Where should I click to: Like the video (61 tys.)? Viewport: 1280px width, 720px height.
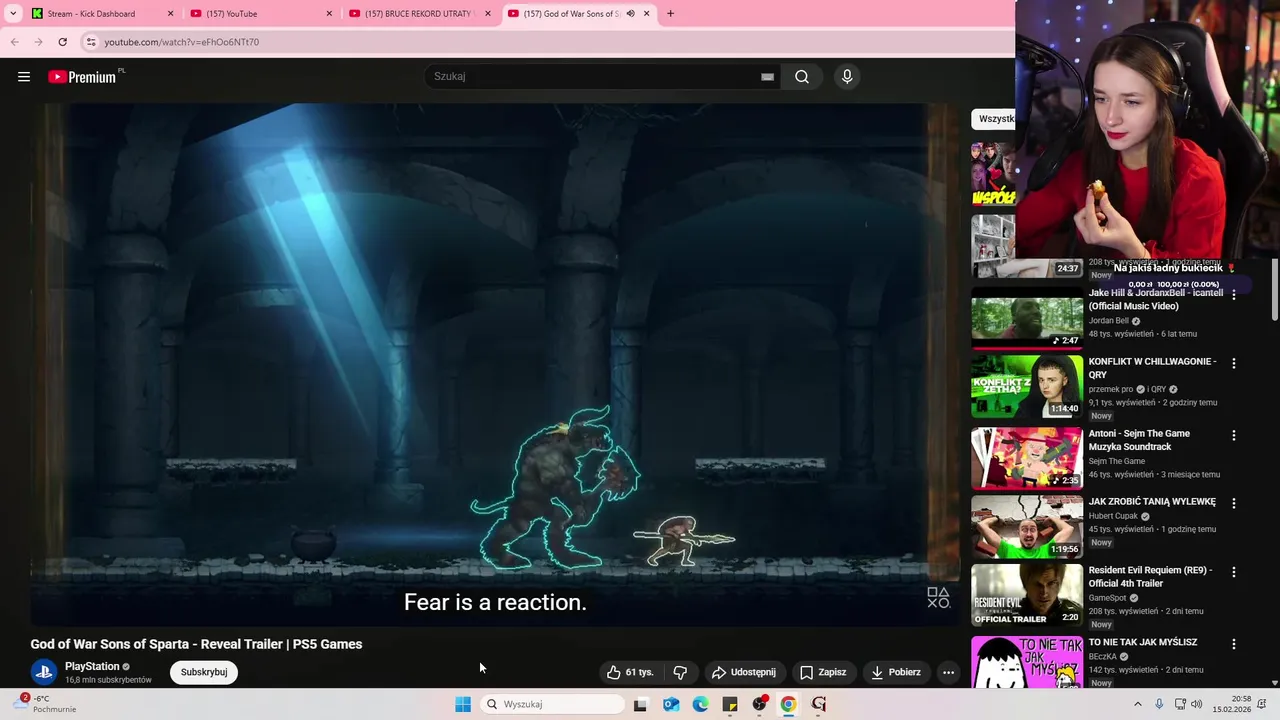tap(629, 672)
